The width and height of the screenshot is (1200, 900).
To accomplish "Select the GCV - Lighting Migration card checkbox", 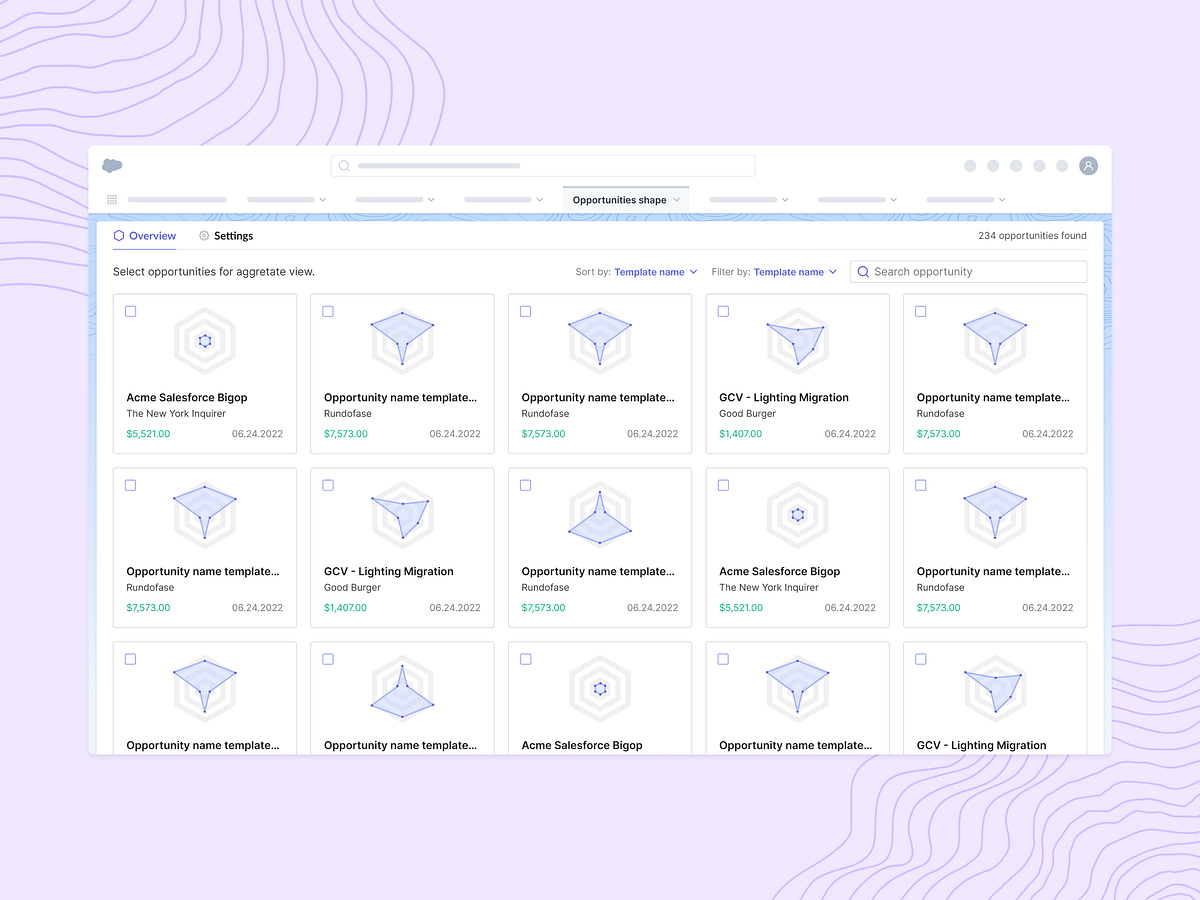I will [x=723, y=311].
